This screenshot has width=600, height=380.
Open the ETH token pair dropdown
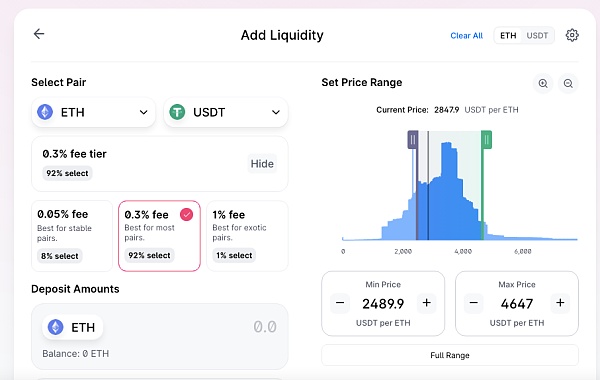pos(93,112)
